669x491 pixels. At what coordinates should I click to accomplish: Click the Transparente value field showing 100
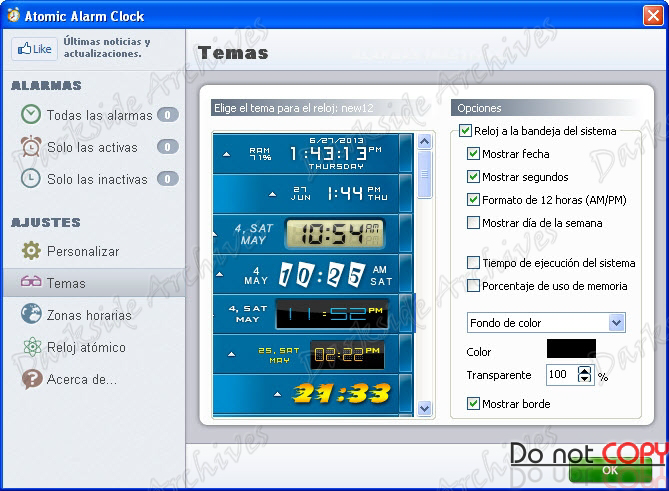[561, 375]
